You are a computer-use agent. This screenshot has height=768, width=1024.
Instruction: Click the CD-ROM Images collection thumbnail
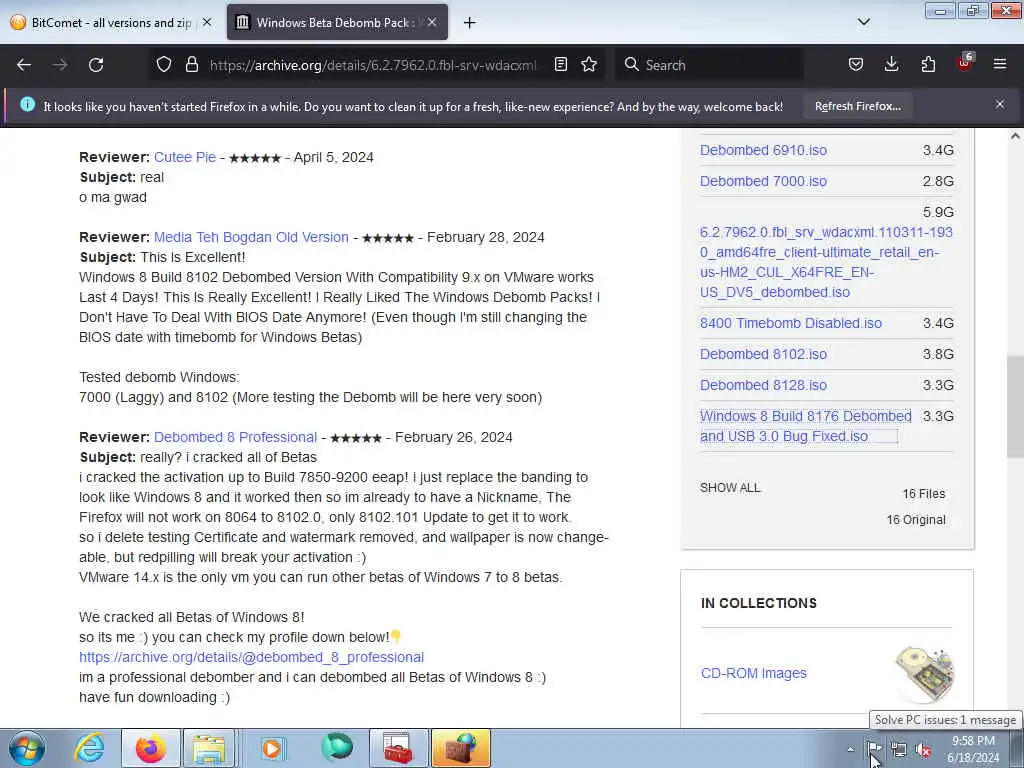click(924, 675)
